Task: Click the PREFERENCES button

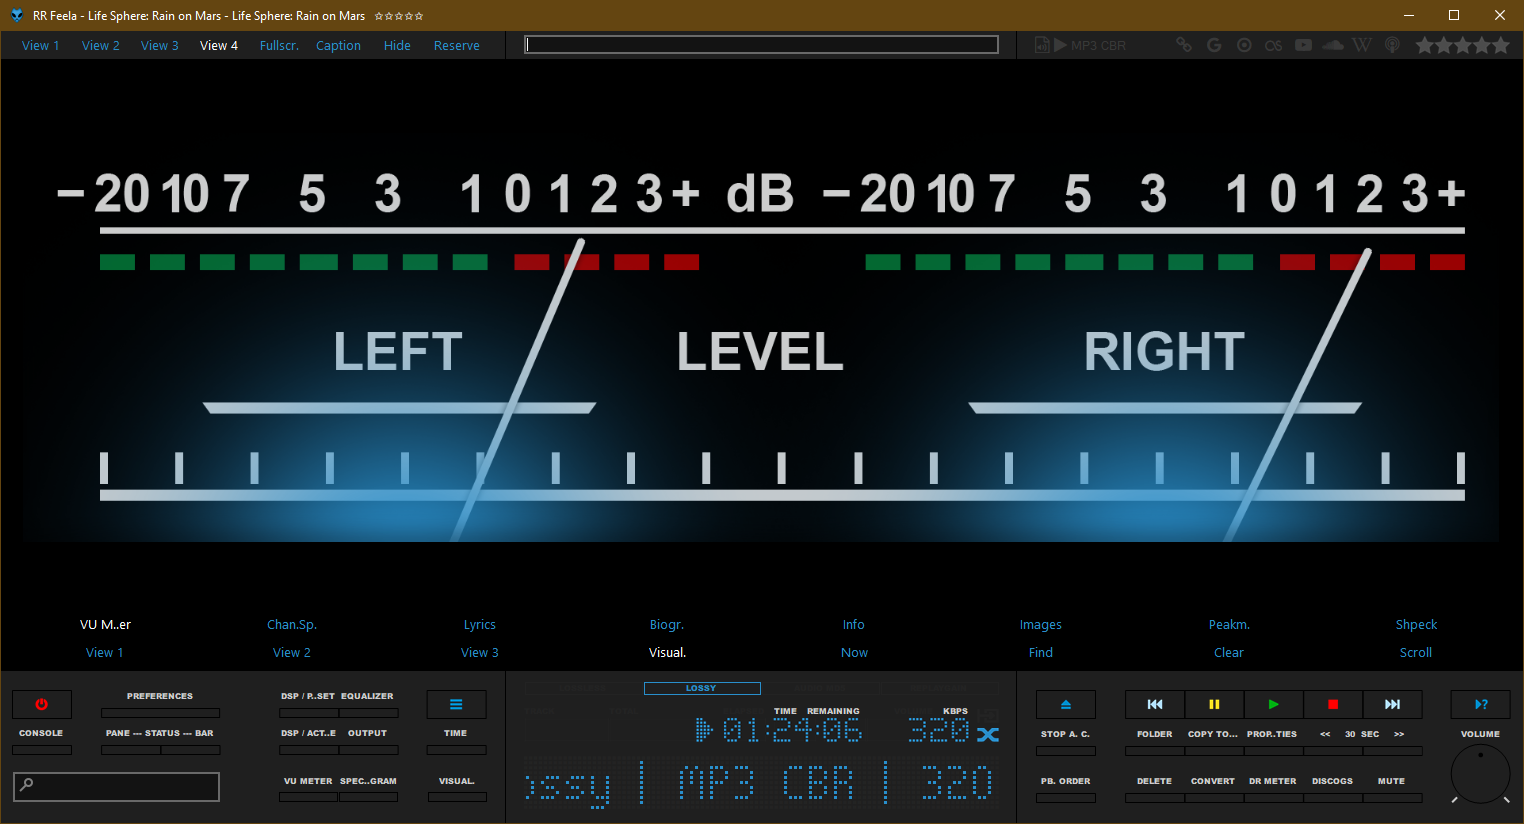Action: (160, 712)
